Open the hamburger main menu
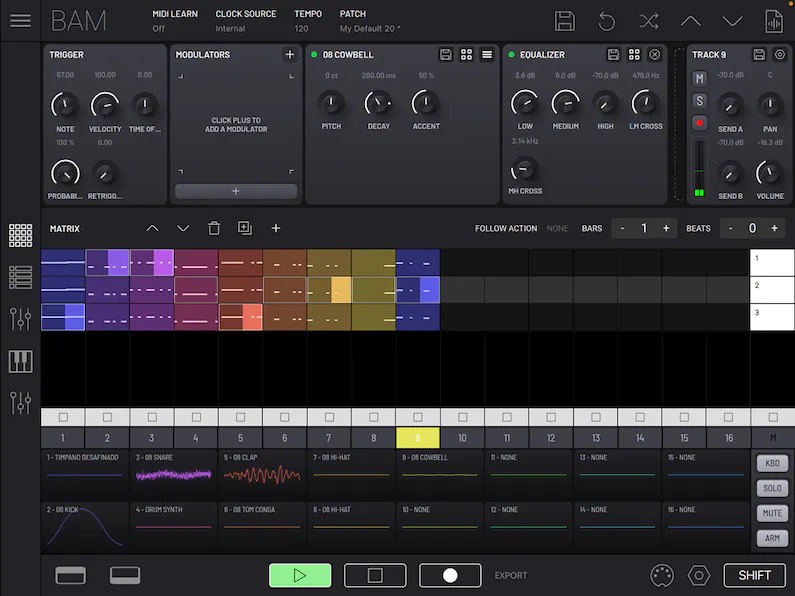 [20, 21]
